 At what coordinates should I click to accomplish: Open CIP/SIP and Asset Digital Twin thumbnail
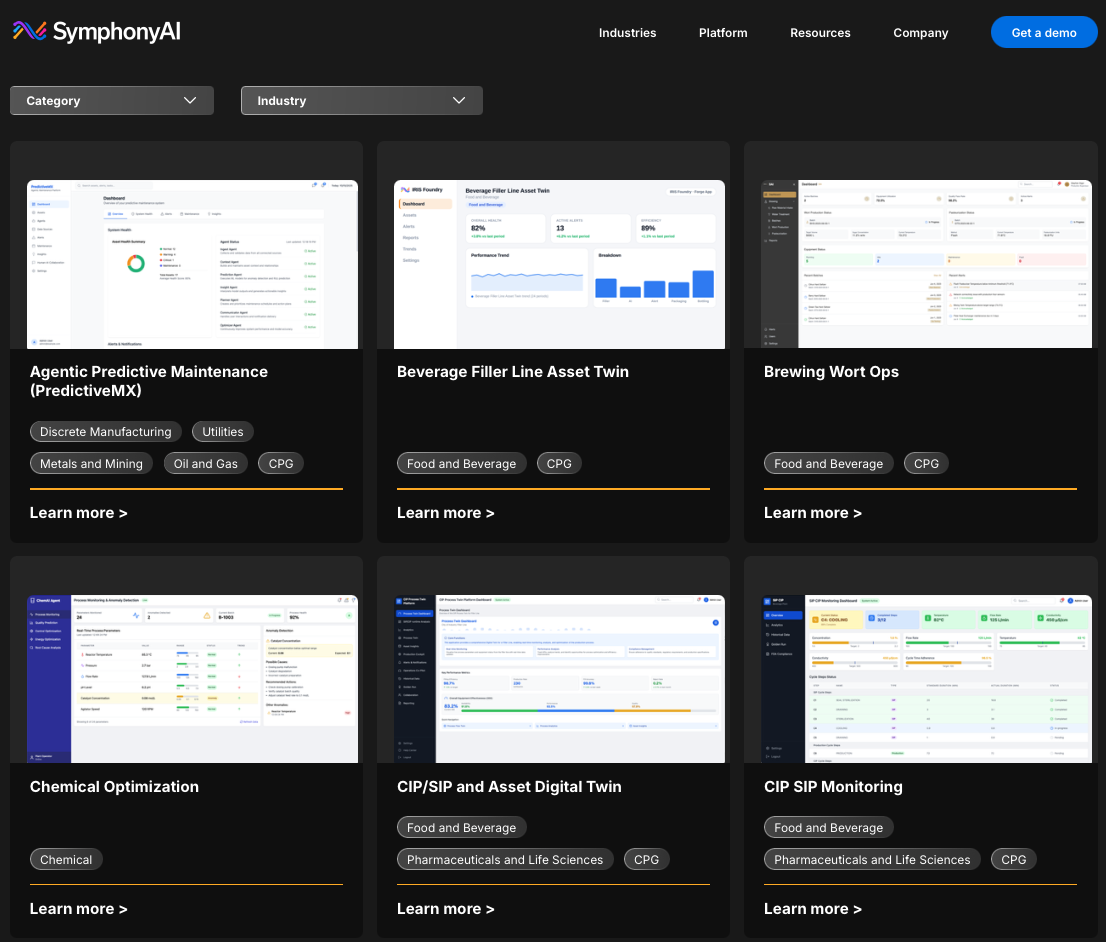559,679
